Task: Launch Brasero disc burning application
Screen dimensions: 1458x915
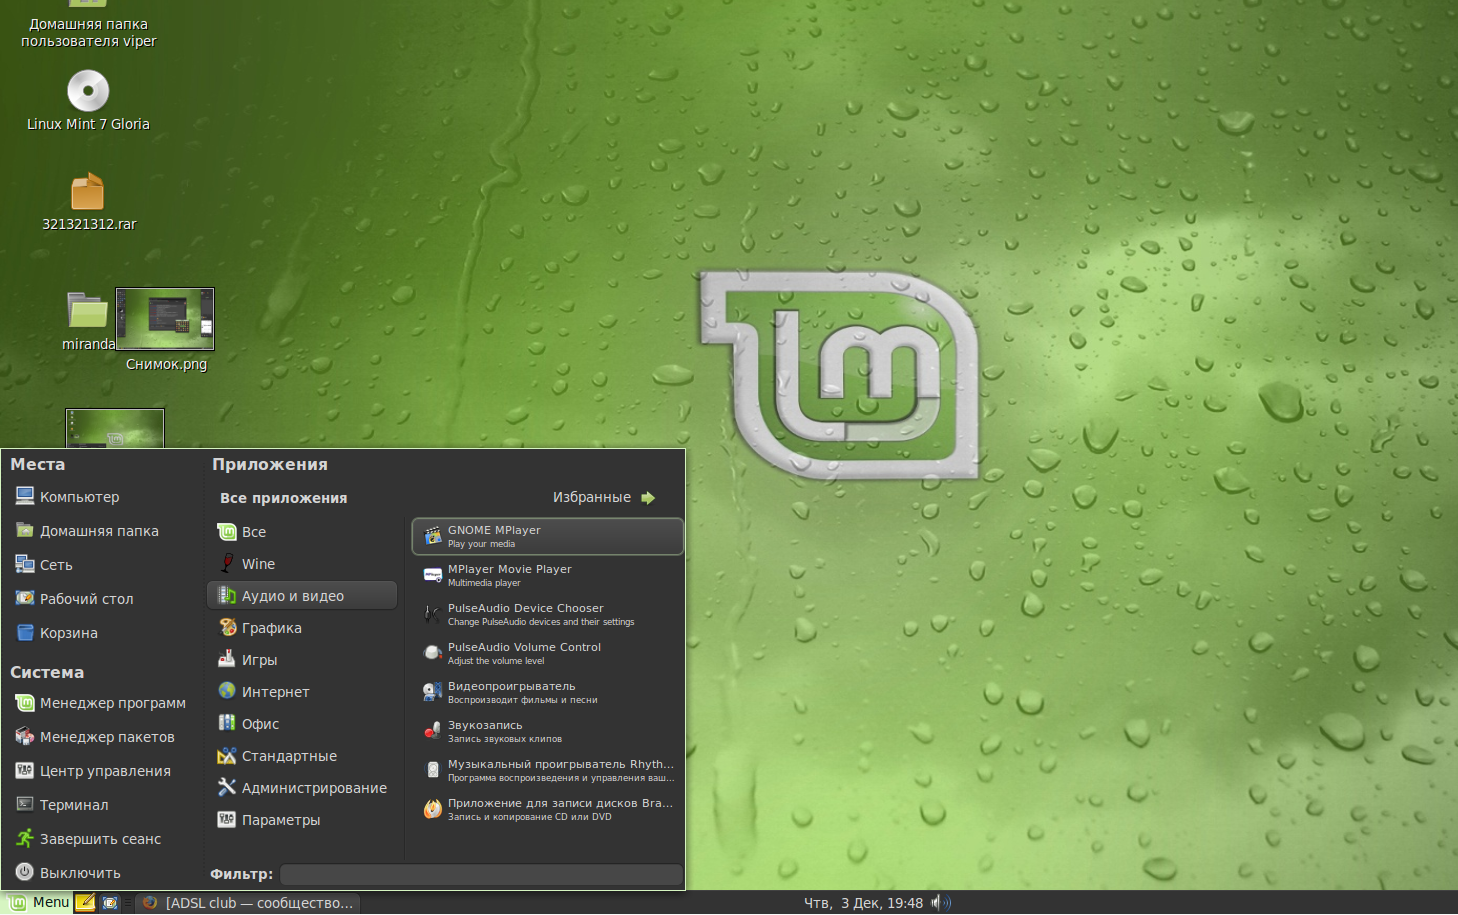Action: click(x=546, y=809)
